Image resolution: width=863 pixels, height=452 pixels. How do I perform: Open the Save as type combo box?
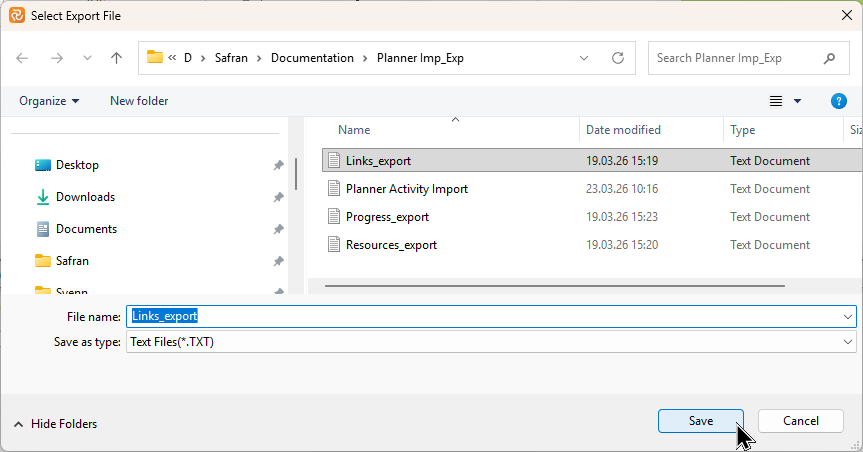pyautogui.click(x=491, y=342)
